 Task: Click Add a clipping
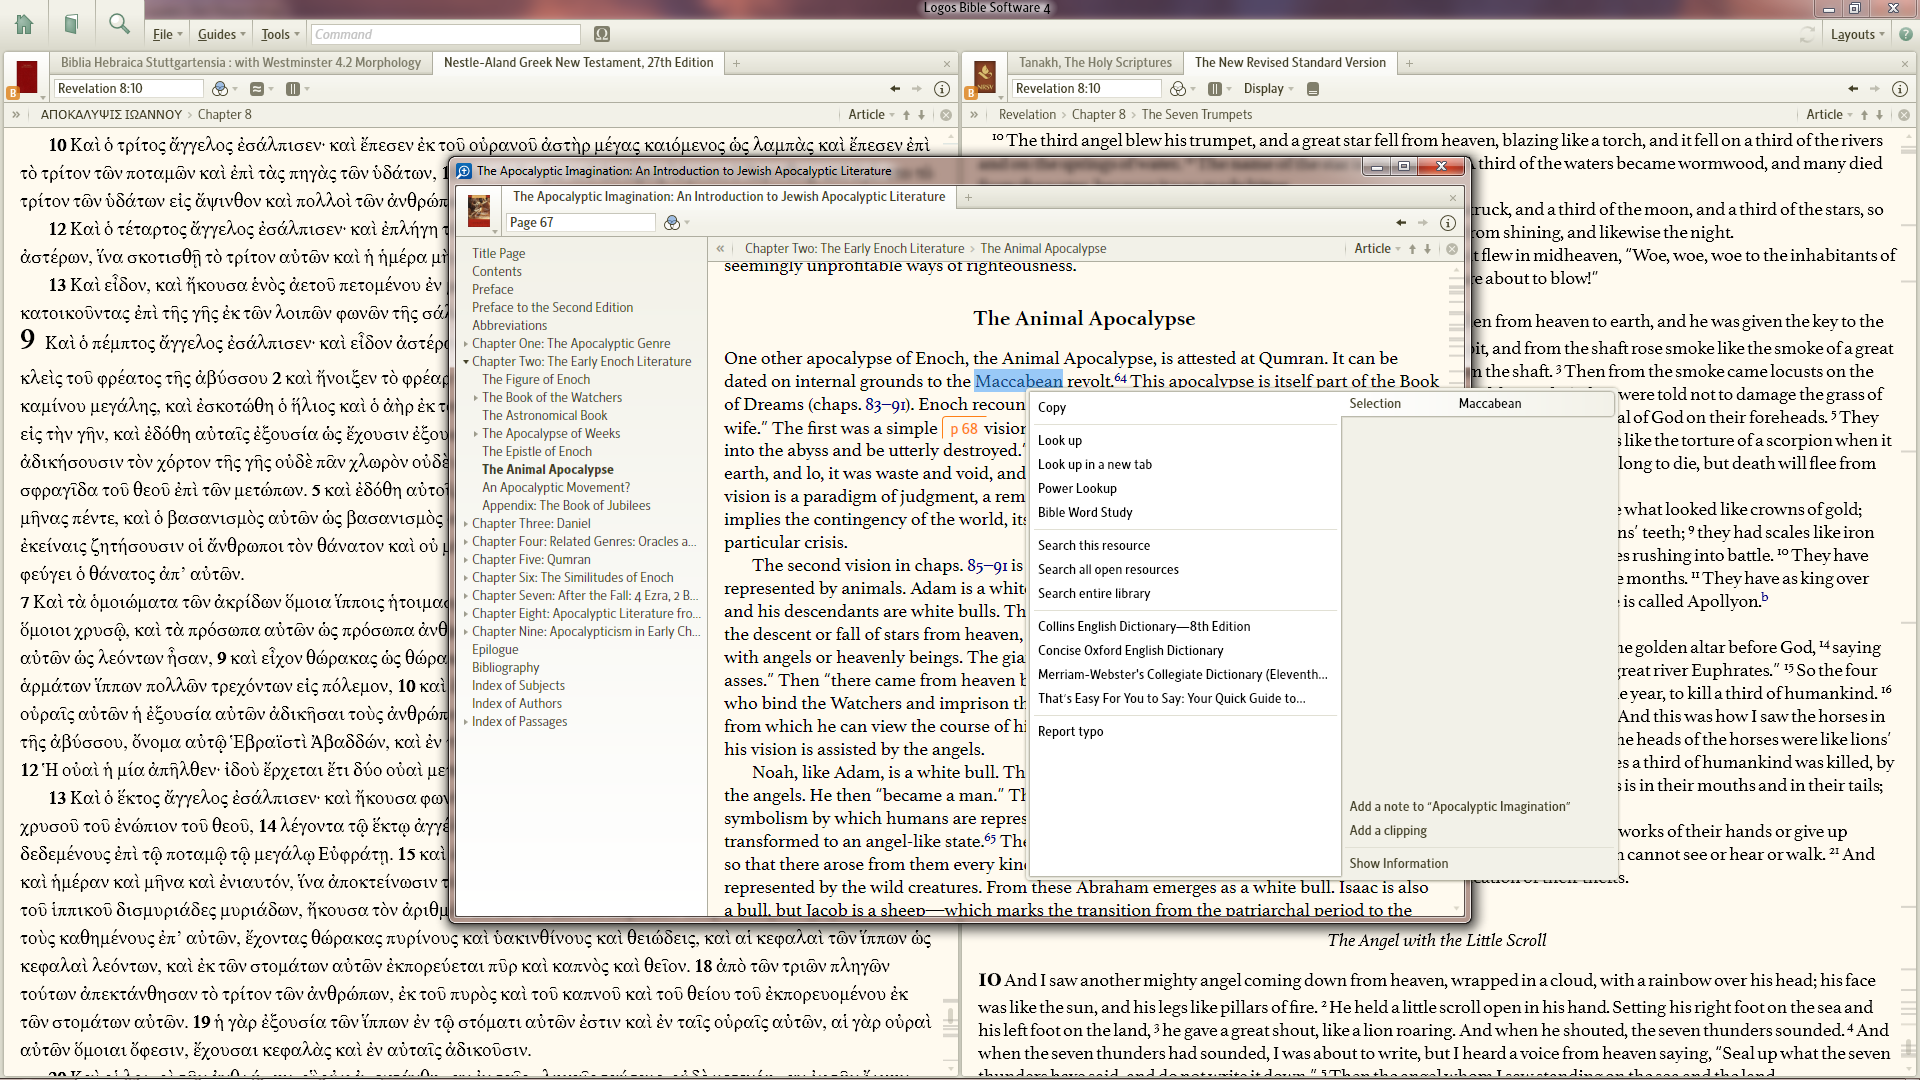tap(1387, 831)
